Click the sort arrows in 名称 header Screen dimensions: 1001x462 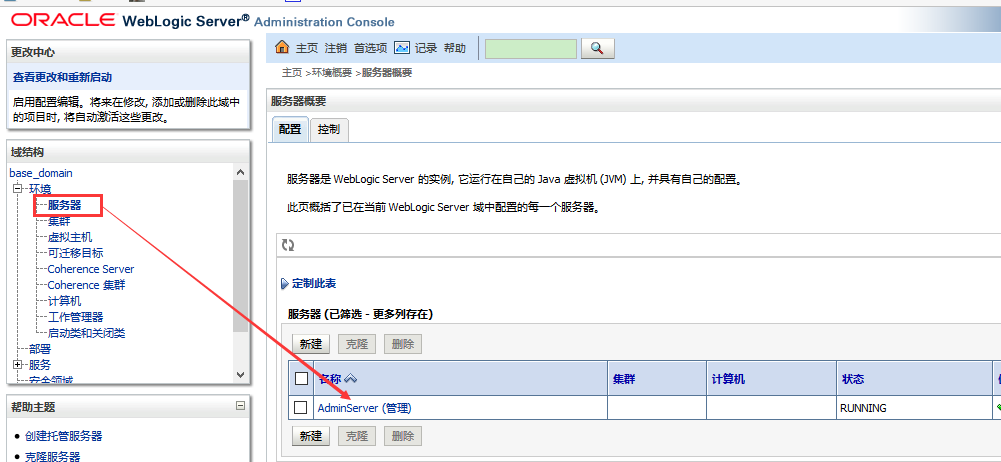pos(350,378)
